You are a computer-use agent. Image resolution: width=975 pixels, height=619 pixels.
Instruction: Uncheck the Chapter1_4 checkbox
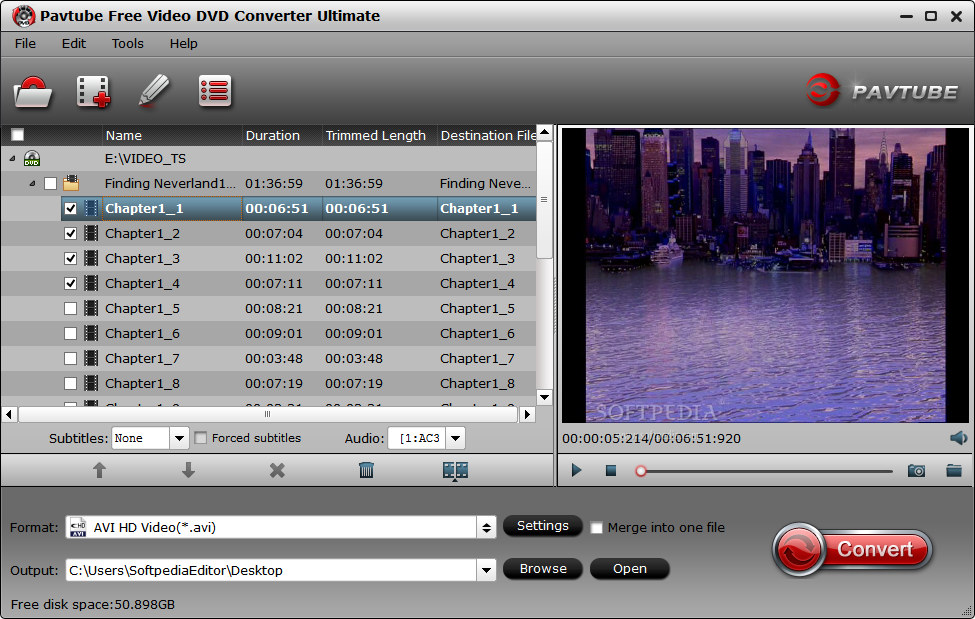[x=70, y=284]
